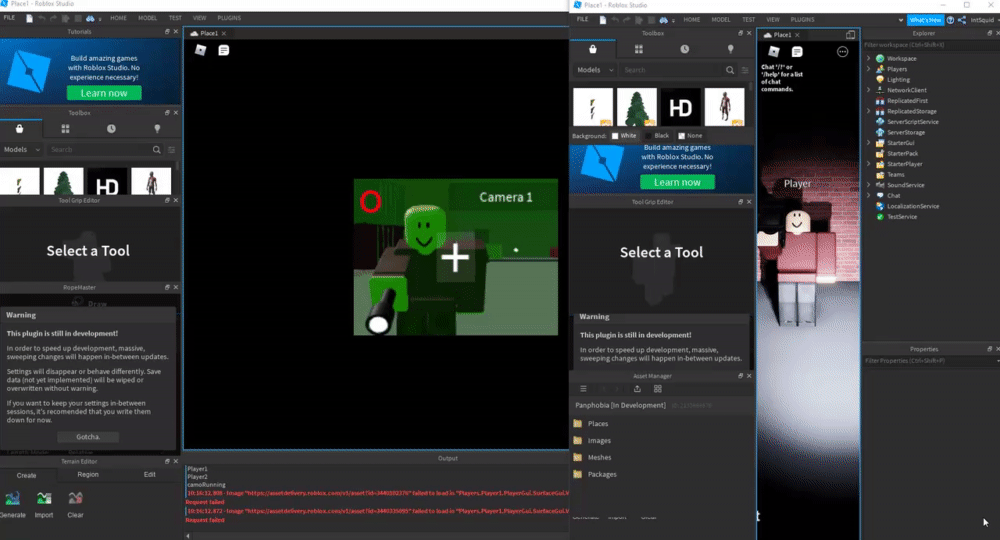Open the three-dots menu in right viewport

tap(842, 52)
